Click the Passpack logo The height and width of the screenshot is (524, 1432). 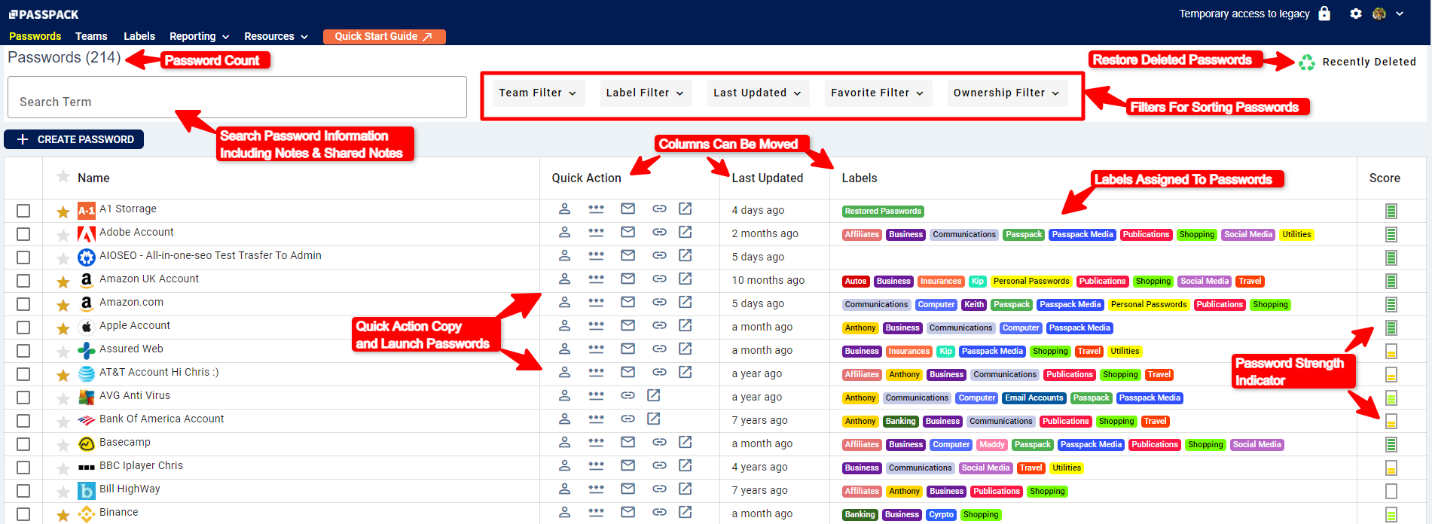click(x=43, y=14)
